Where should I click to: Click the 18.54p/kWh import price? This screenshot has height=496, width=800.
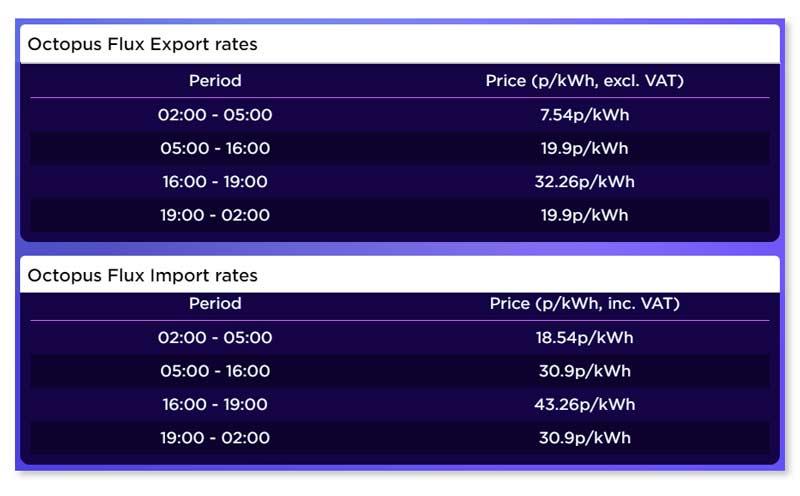coord(584,338)
